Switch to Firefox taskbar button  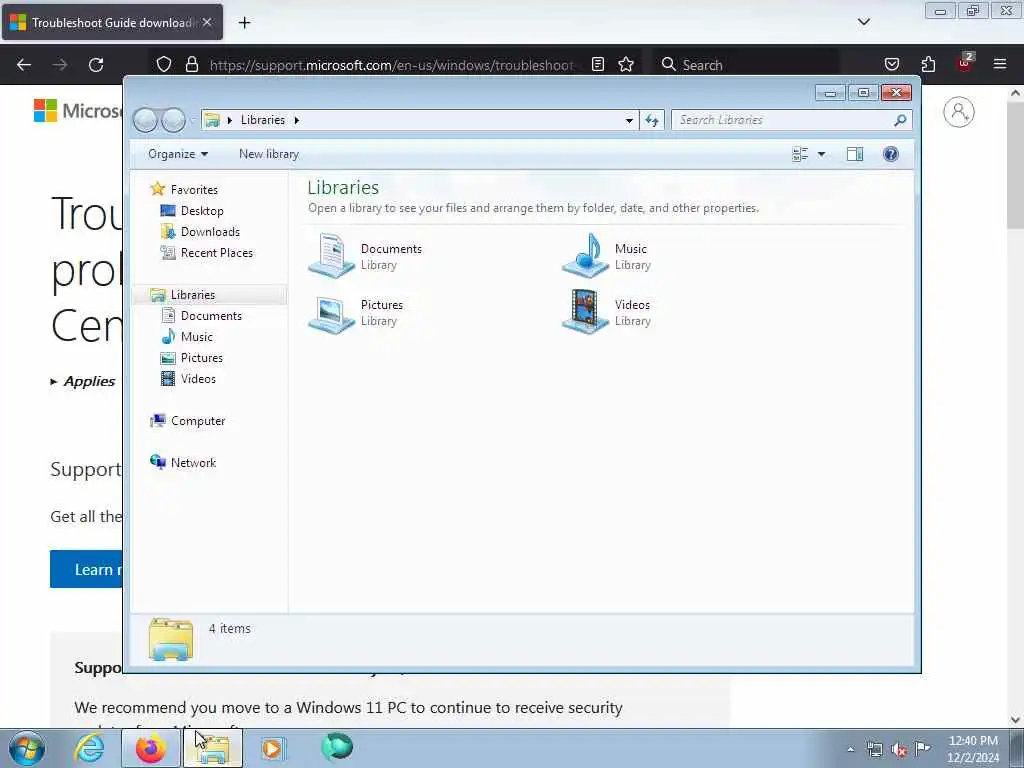coord(151,748)
